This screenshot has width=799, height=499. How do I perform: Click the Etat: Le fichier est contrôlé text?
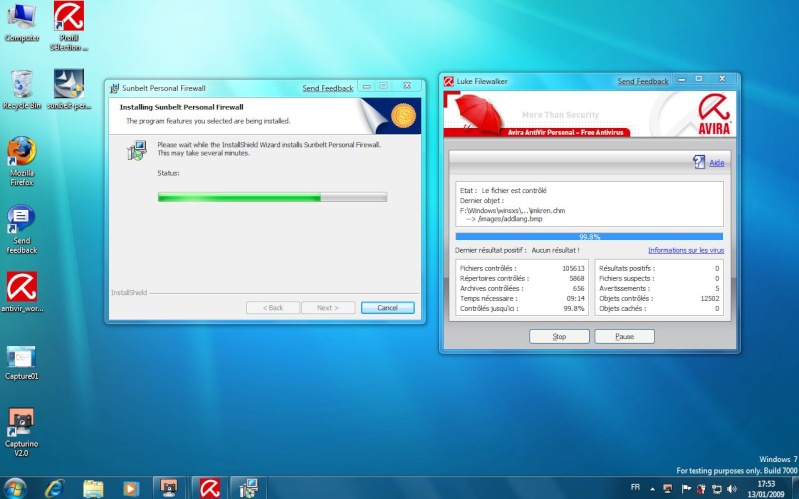503,191
